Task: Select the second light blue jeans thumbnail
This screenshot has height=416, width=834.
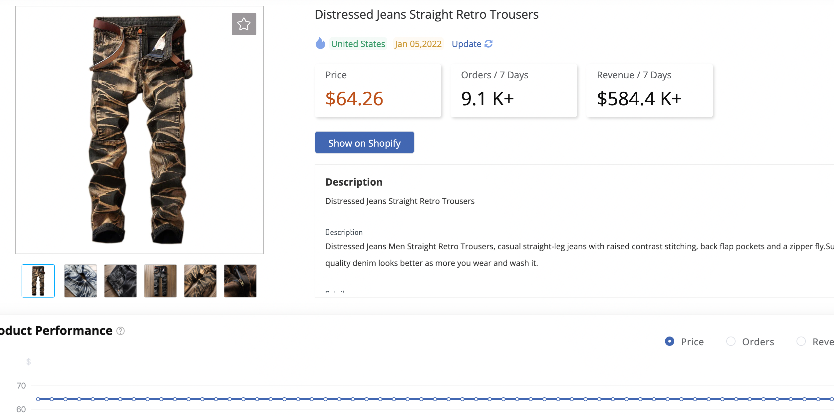Action: pos(80,281)
